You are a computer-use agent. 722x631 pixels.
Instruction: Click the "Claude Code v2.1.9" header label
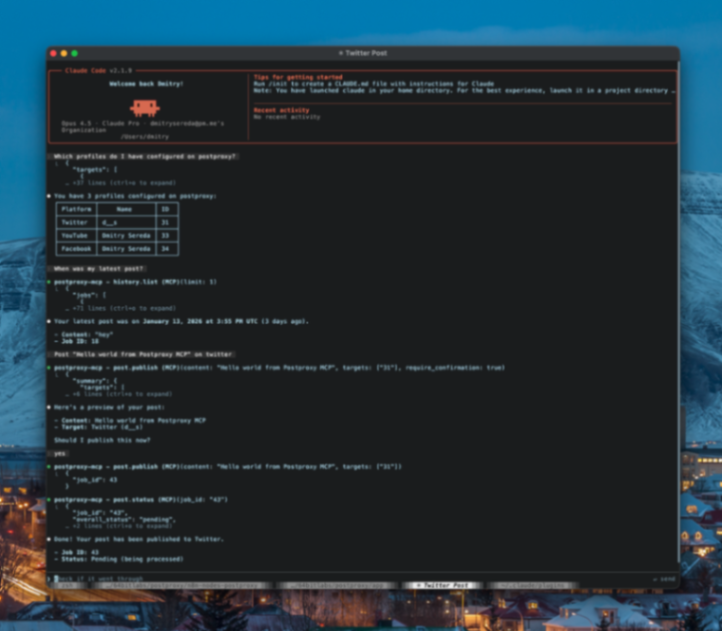[99, 70]
